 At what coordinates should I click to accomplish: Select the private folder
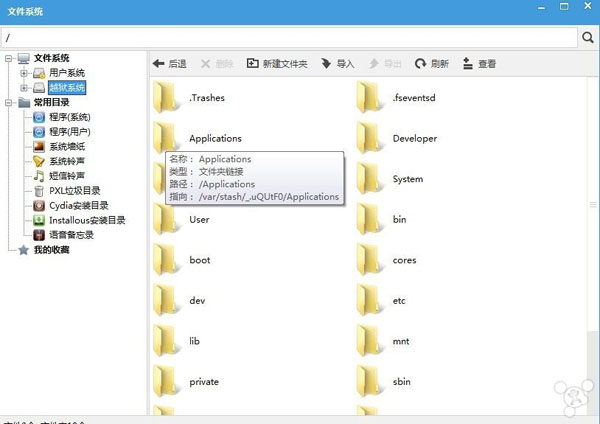point(186,382)
